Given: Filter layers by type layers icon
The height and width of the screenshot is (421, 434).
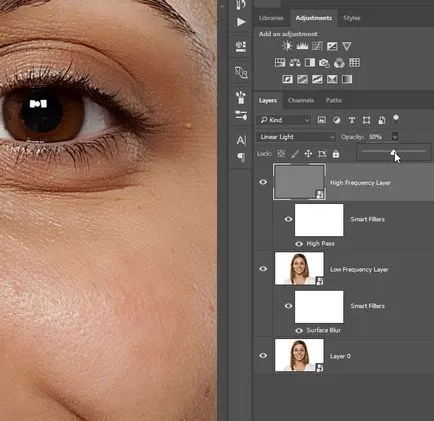Looking at the screenshot, I should [x=351, y=120].
